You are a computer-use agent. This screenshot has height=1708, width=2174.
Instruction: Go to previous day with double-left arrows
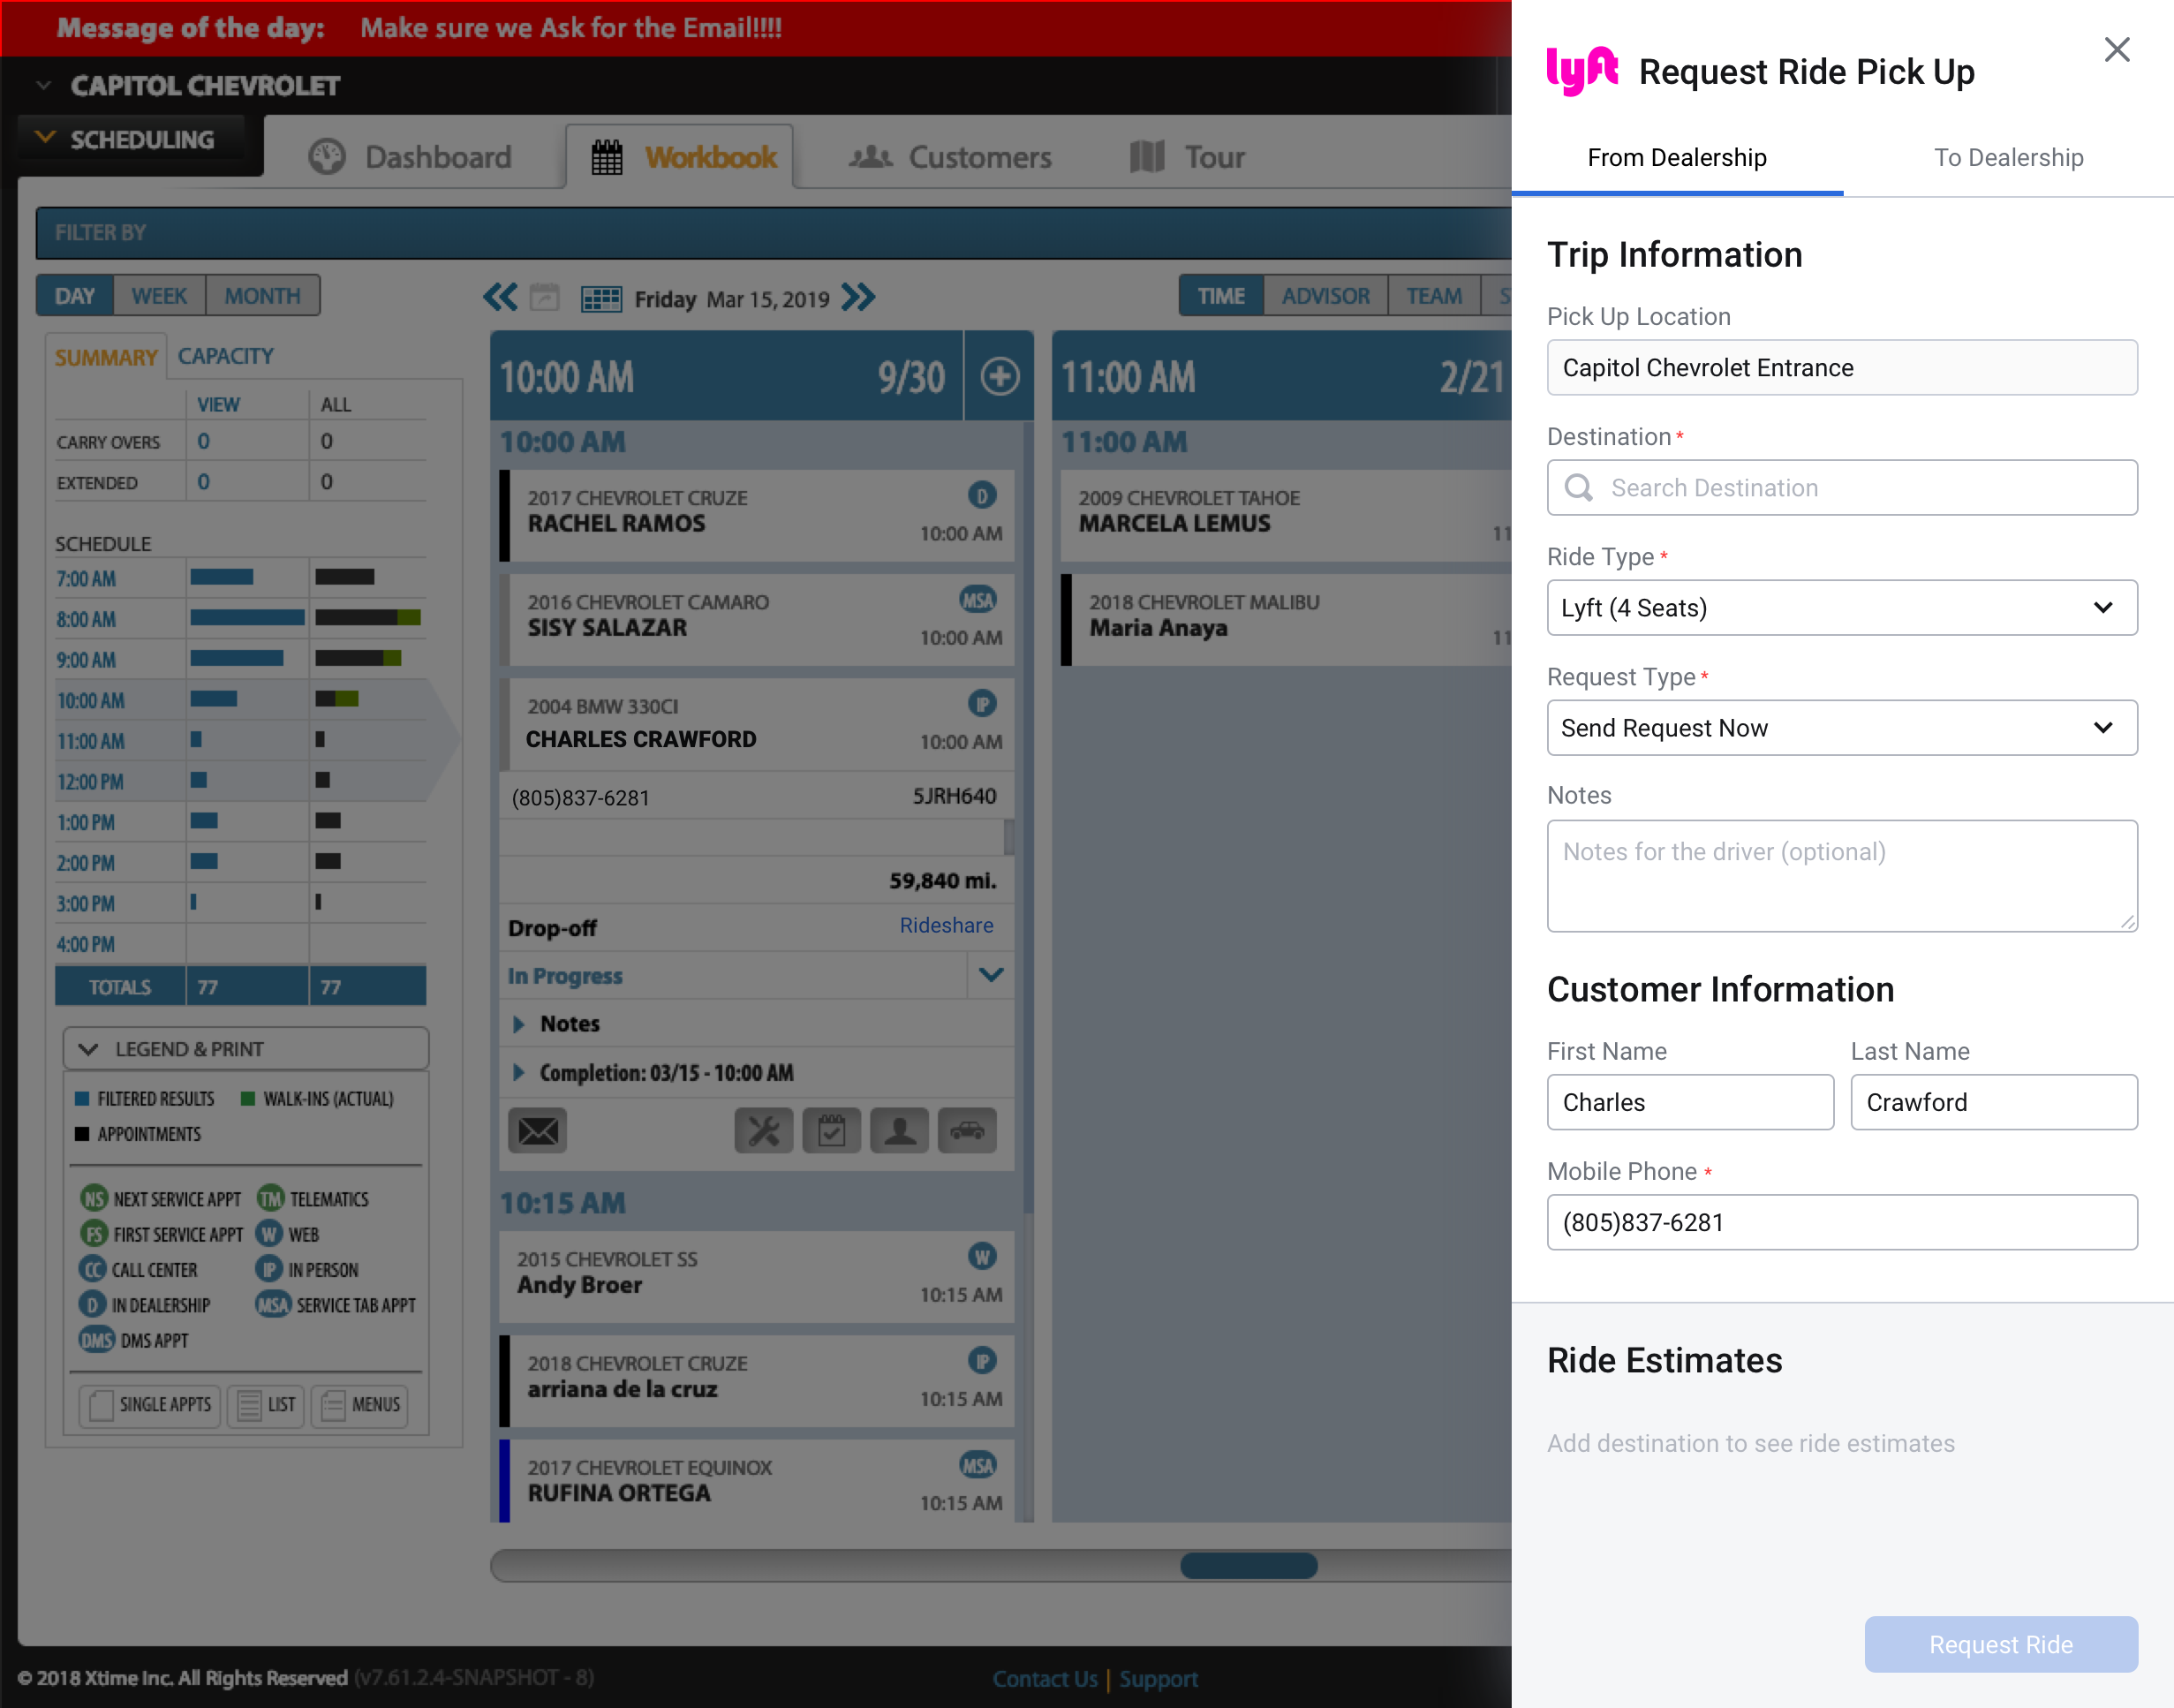[501, 297]
